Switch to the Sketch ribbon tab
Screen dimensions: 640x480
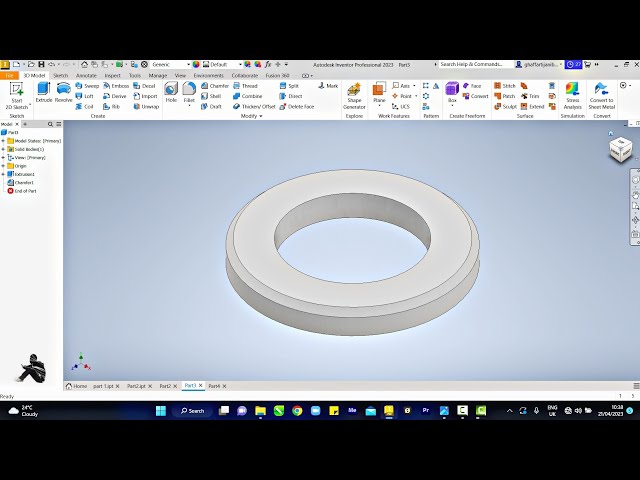point(60,76)
